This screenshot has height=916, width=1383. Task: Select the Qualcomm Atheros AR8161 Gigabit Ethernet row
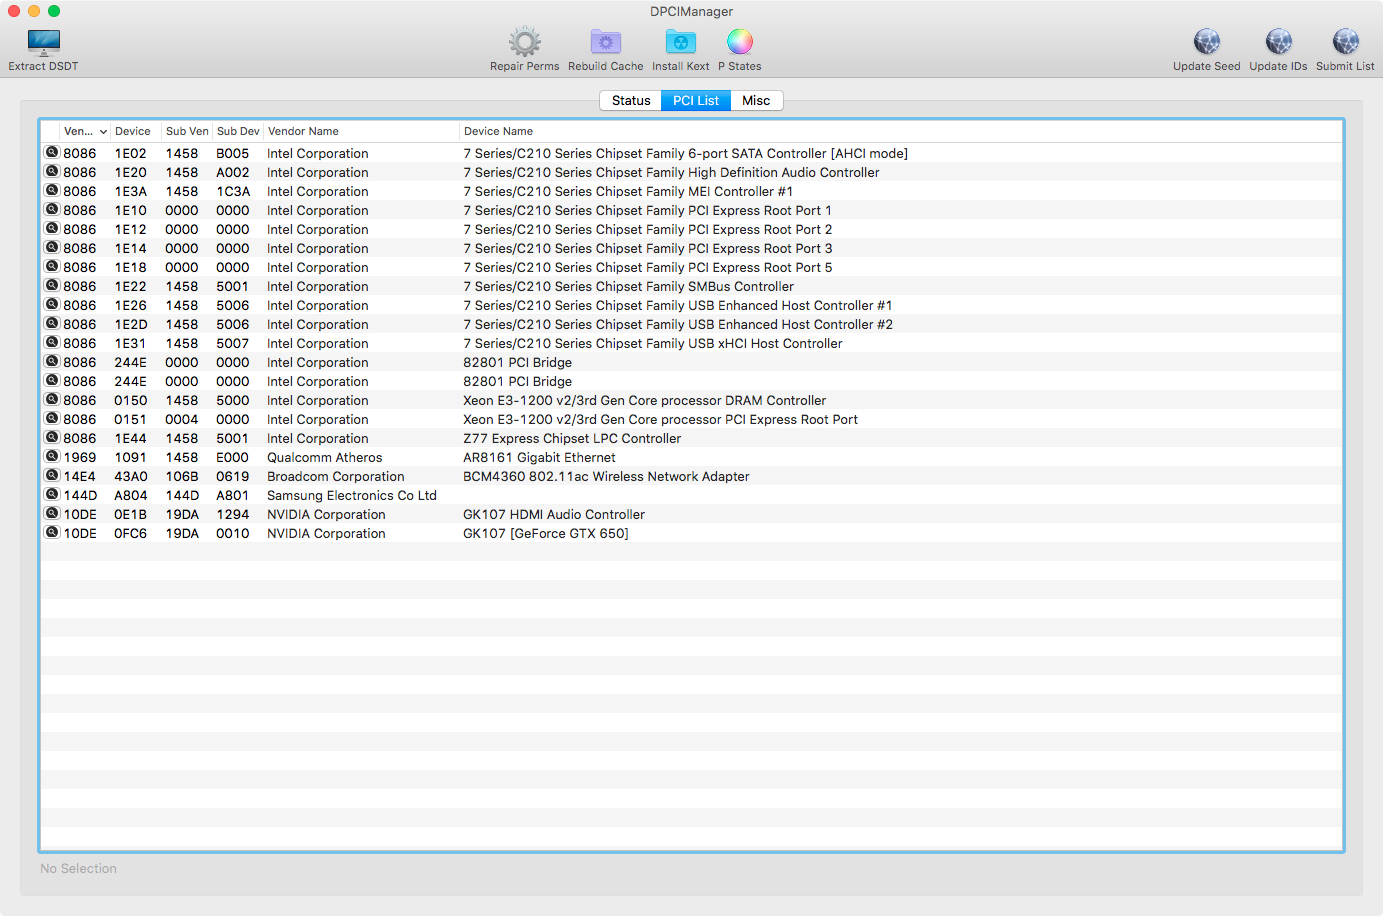click(540, 458)
